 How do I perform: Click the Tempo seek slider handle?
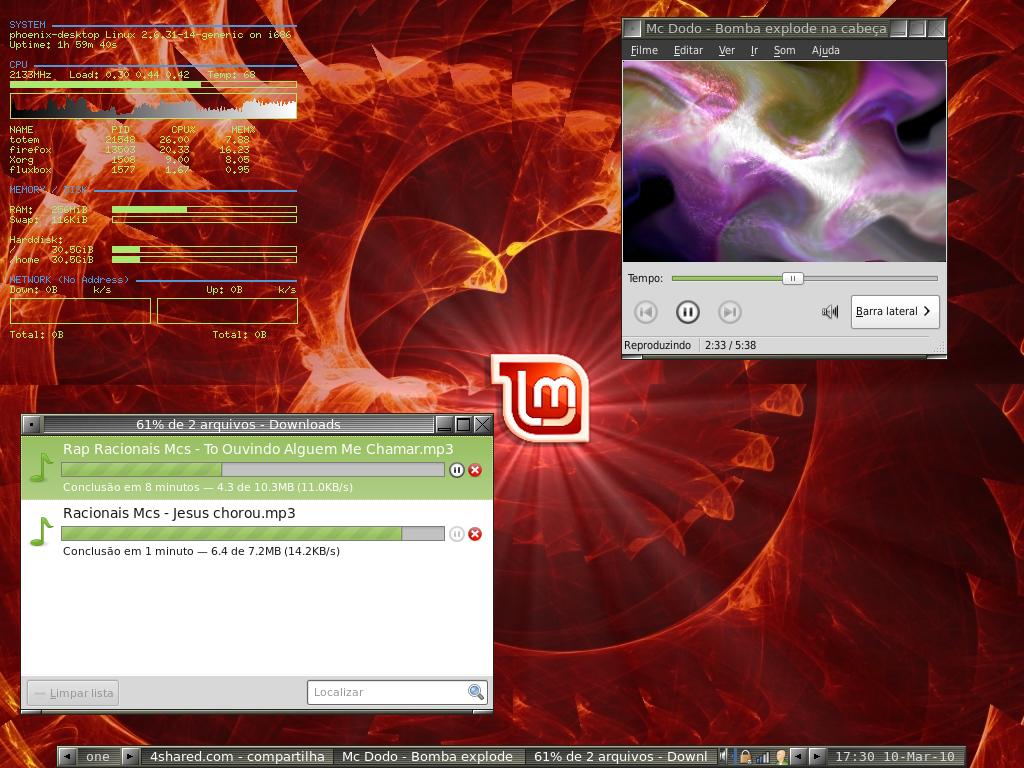[x=792, y=278]
